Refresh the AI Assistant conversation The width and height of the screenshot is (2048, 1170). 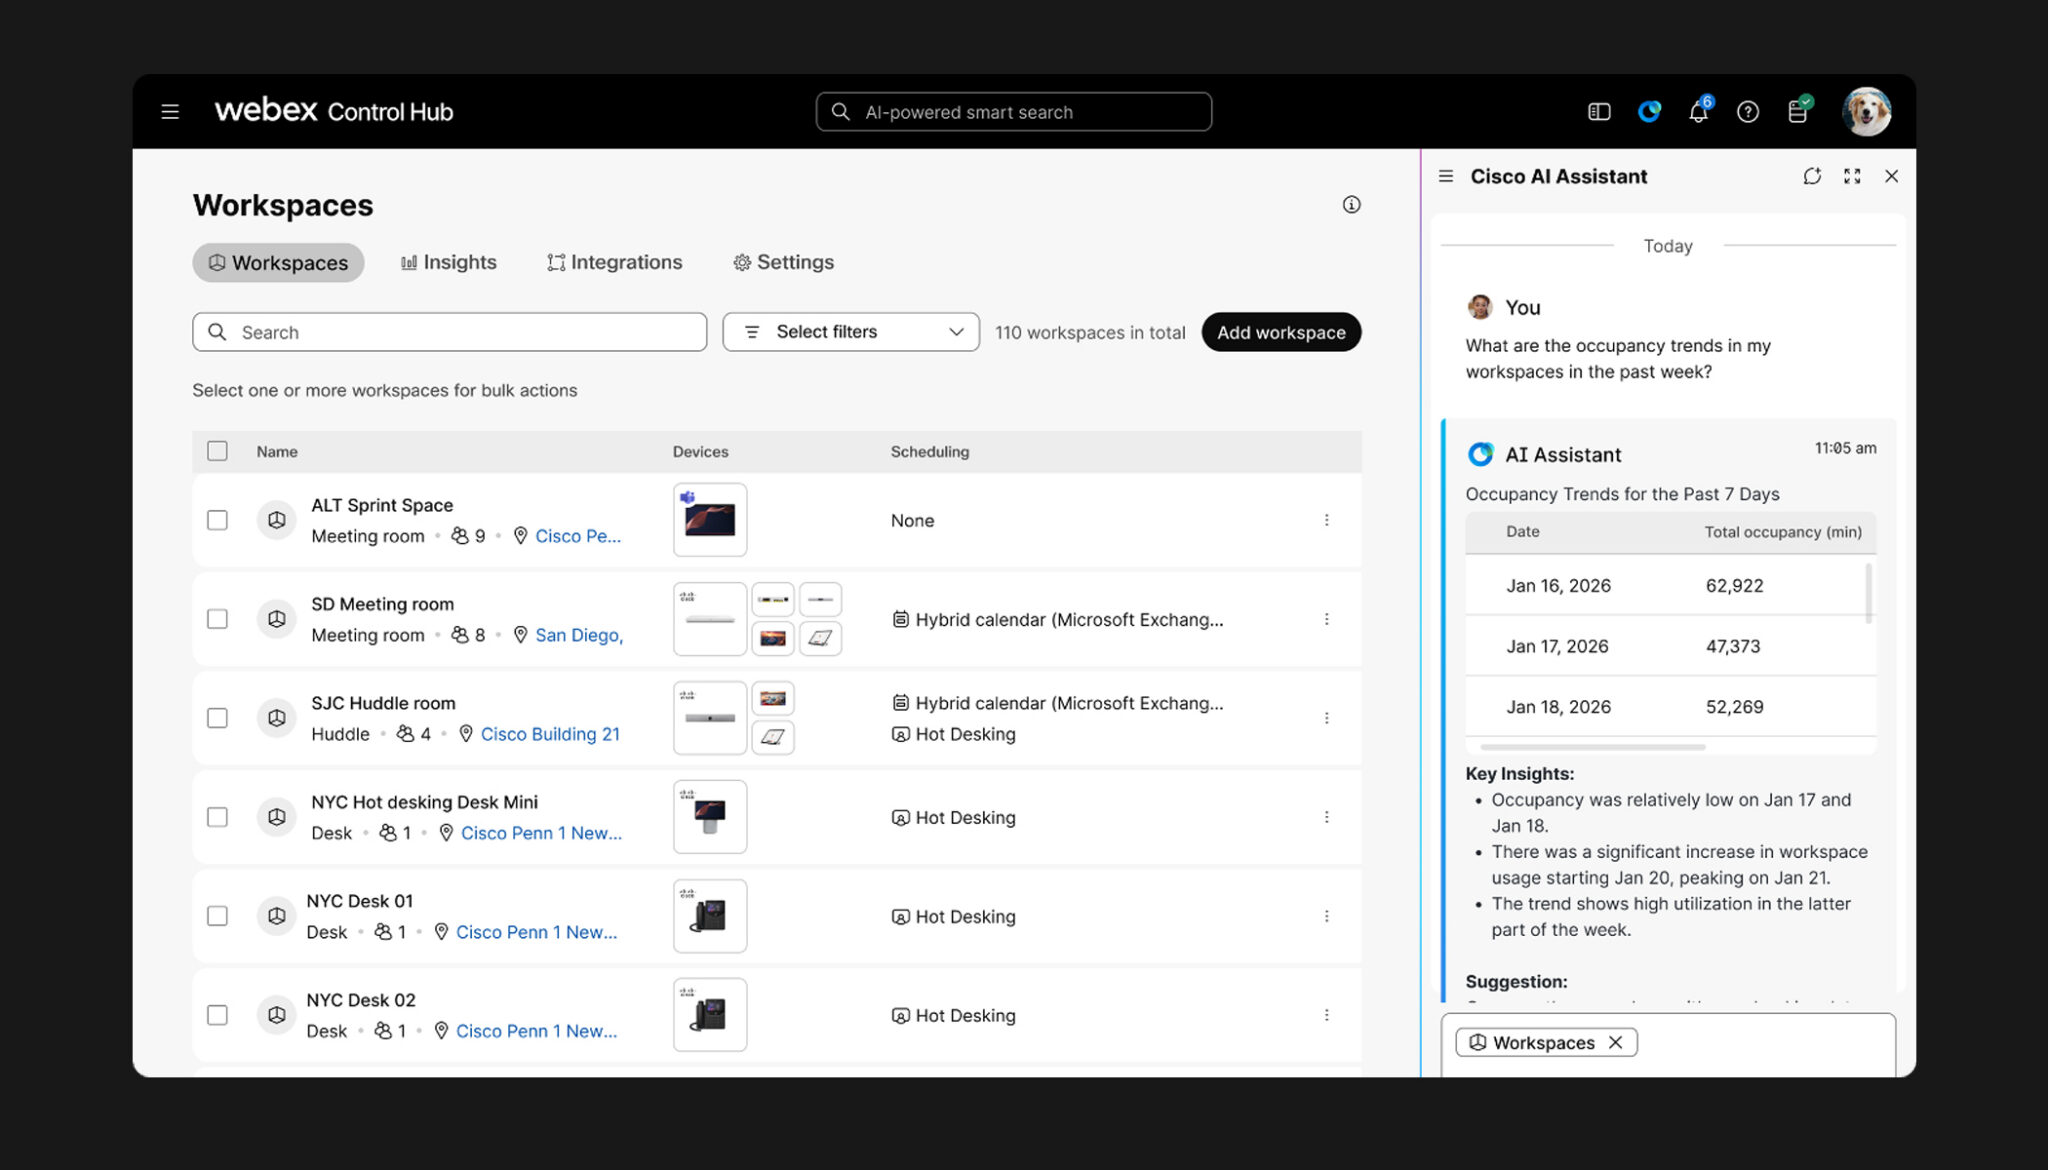pyautogui.click(x=1812, y=176)
